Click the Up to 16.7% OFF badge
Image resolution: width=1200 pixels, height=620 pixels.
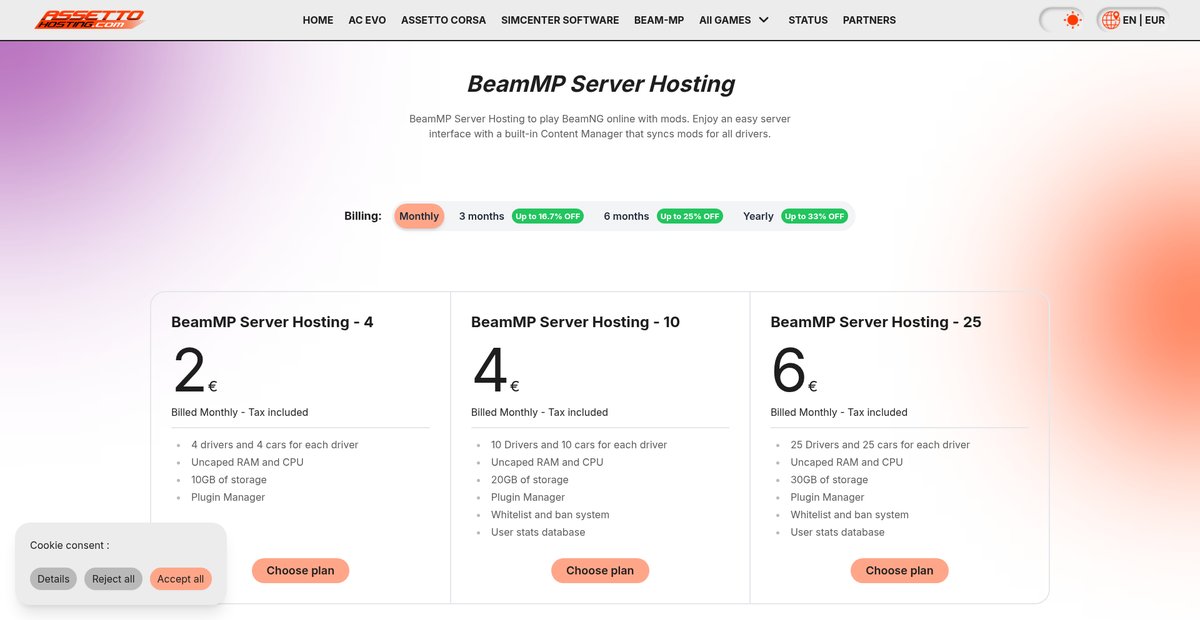tap(548, 216)
